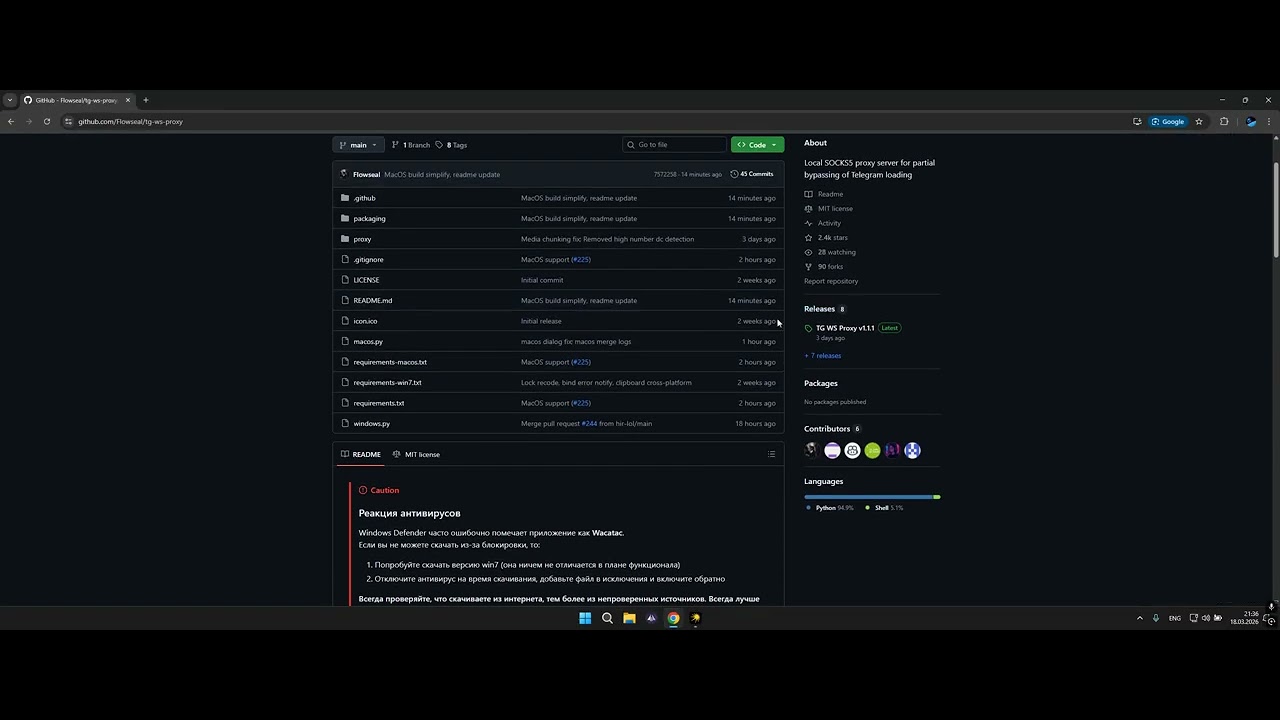Open the macos.py file

[368, 342]
